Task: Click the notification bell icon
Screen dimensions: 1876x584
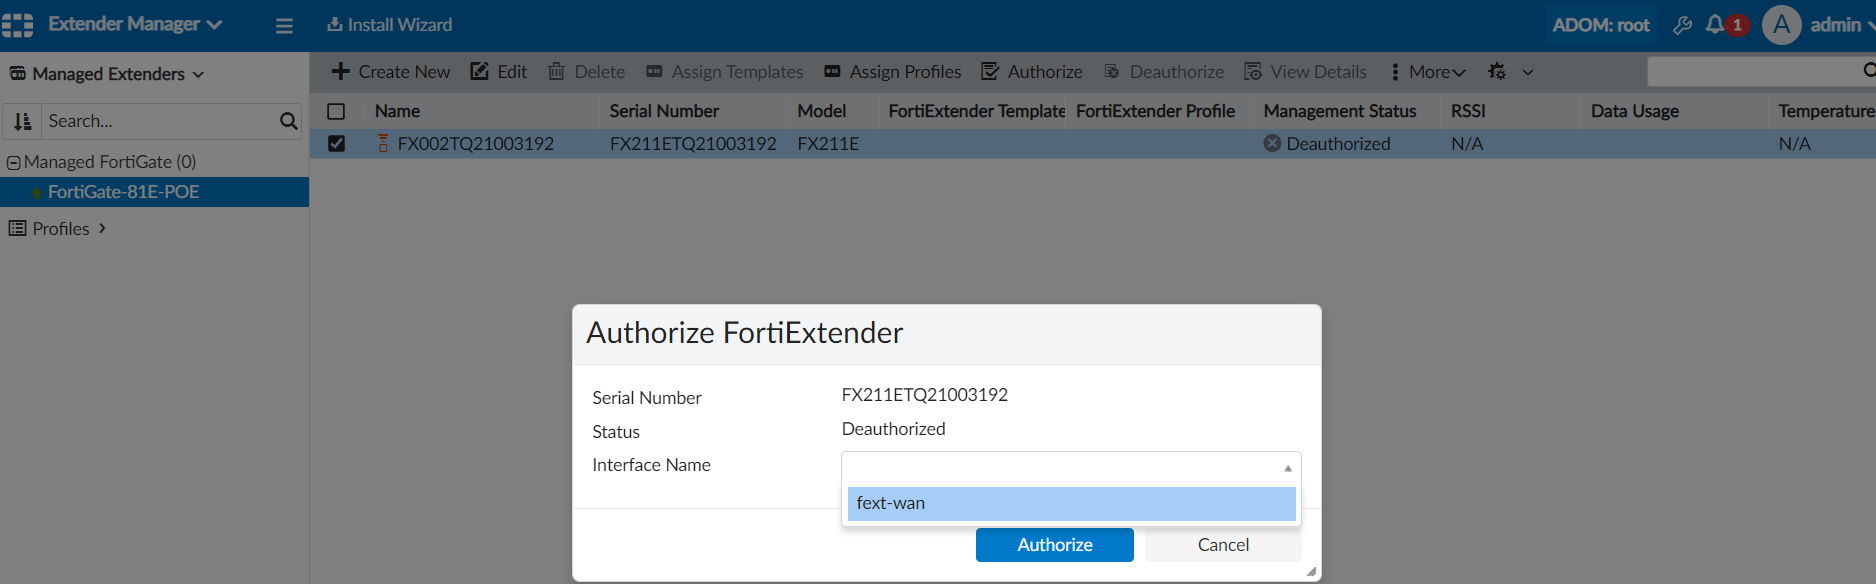Action: pos(1715,25)
